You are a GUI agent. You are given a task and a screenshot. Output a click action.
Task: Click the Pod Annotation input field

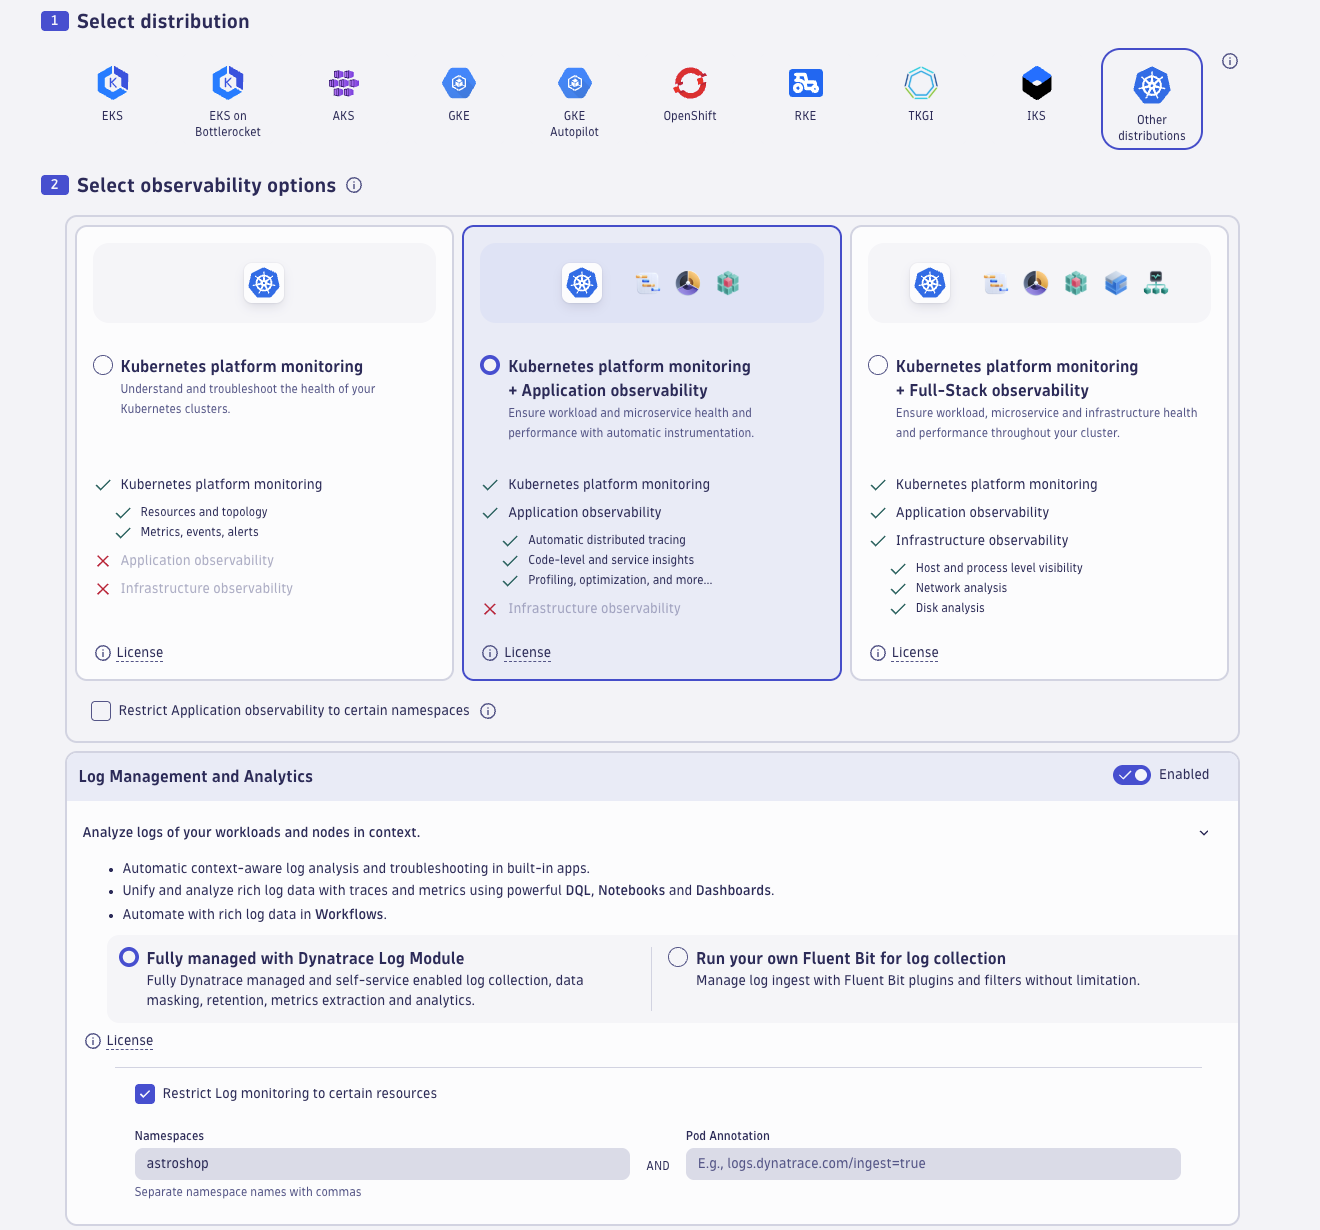(x=933, y=1164)
